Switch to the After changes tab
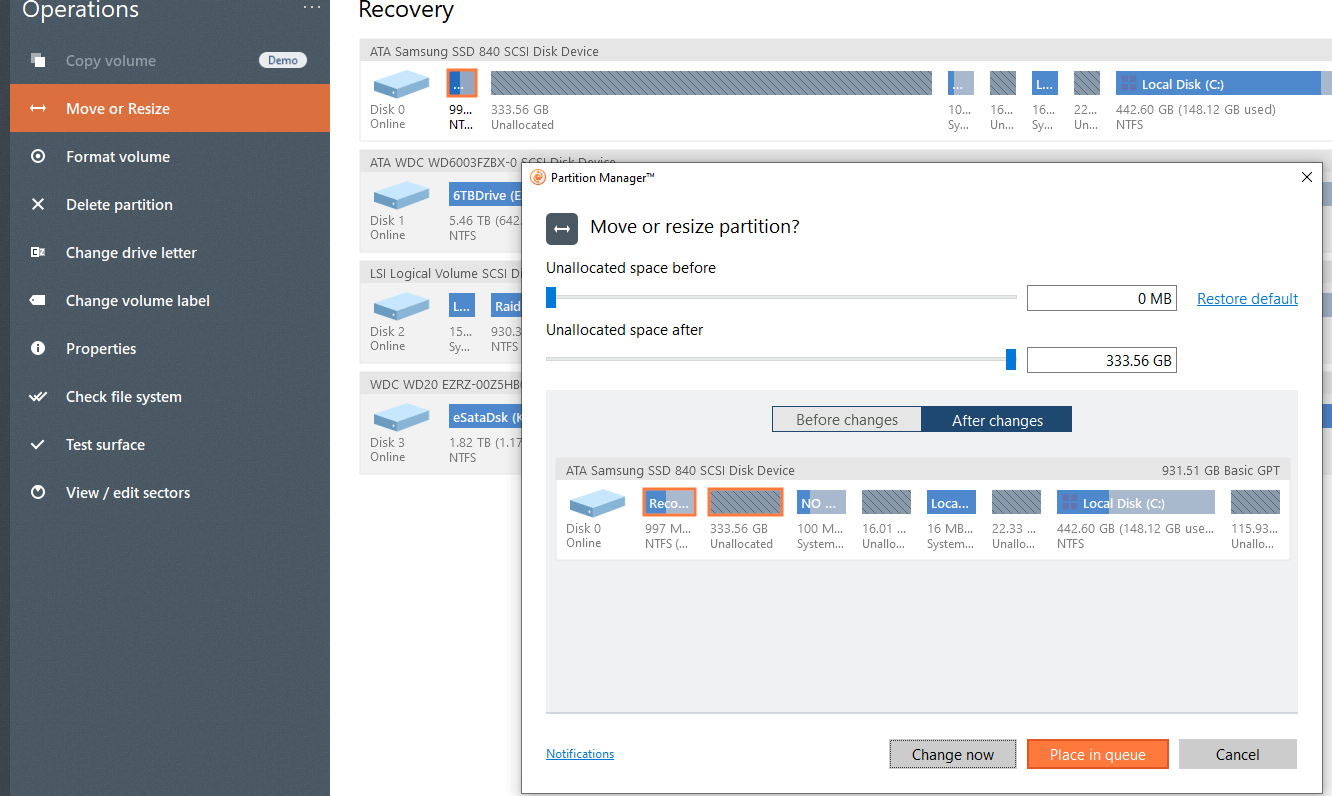Image resolution: width=1332 pixels, height=796 pixels. [x=996, y=419]
